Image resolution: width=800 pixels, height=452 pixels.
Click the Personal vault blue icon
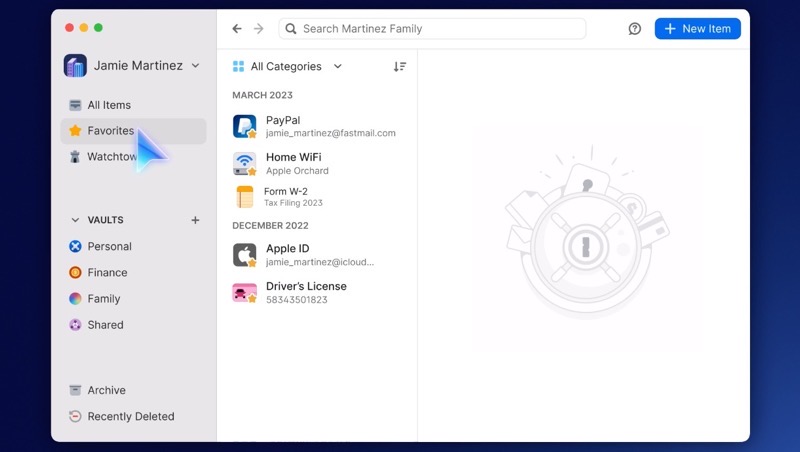[x=75, y=246]
